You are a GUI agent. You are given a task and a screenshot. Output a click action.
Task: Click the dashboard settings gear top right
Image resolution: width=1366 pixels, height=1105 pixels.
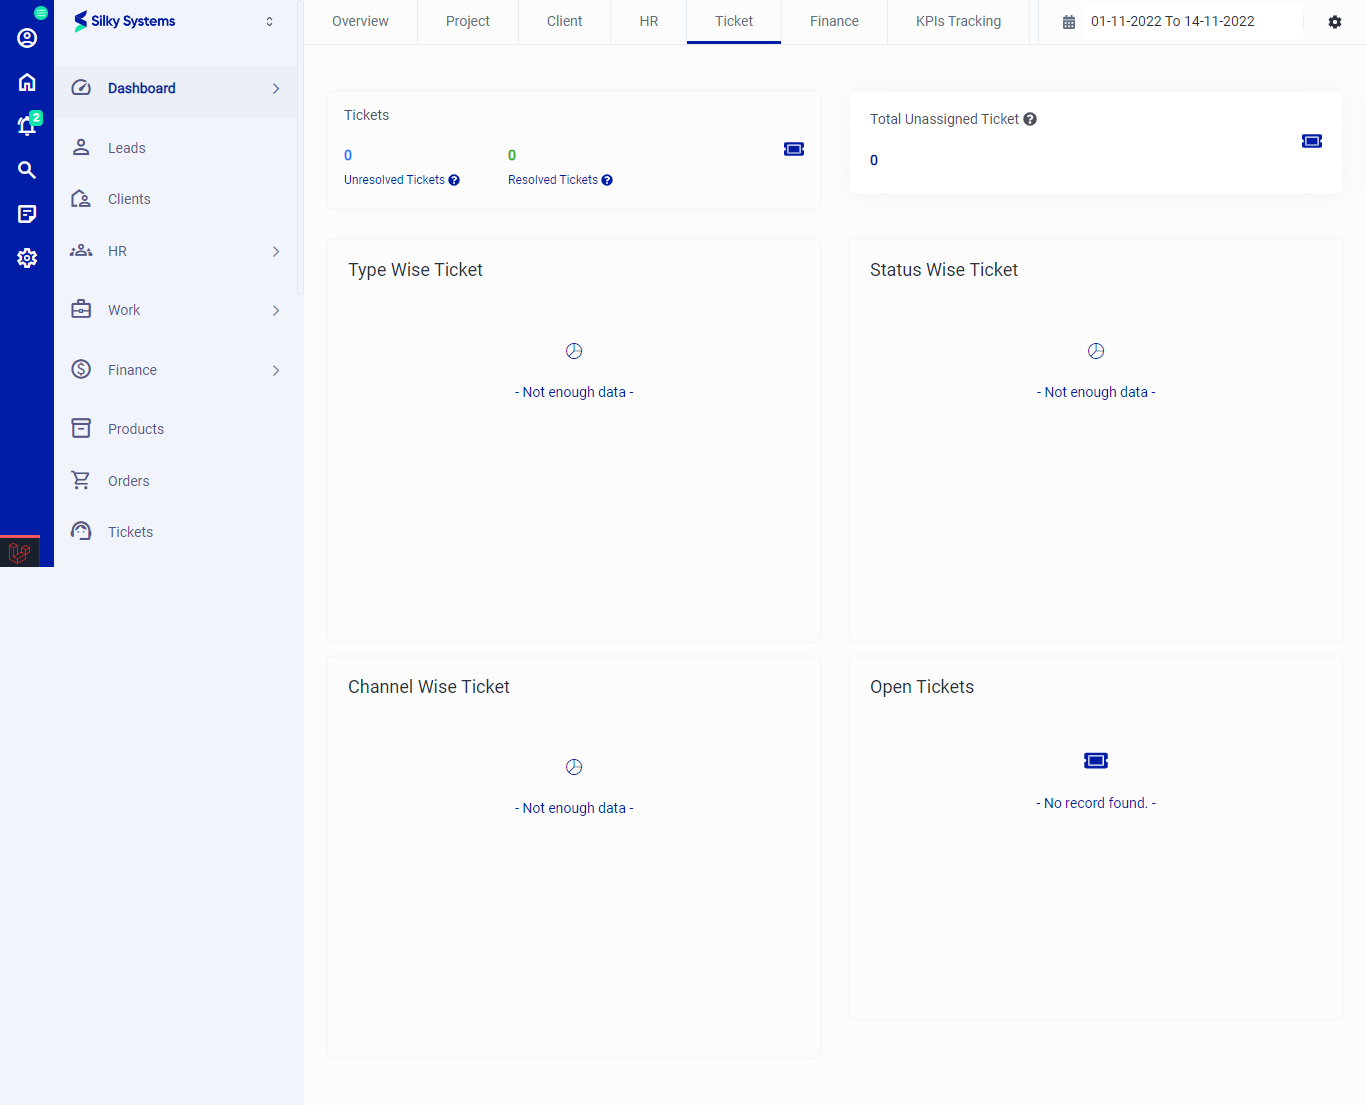coord(1335,22)
